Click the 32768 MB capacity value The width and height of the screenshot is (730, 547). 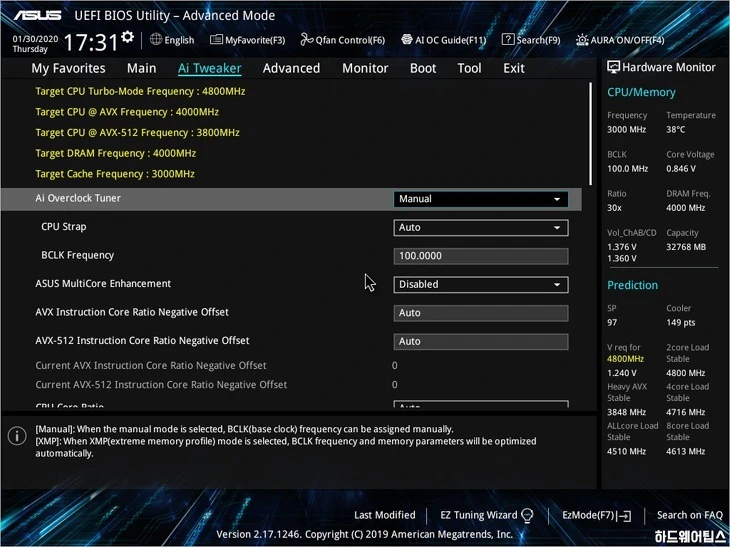point(686,247)
